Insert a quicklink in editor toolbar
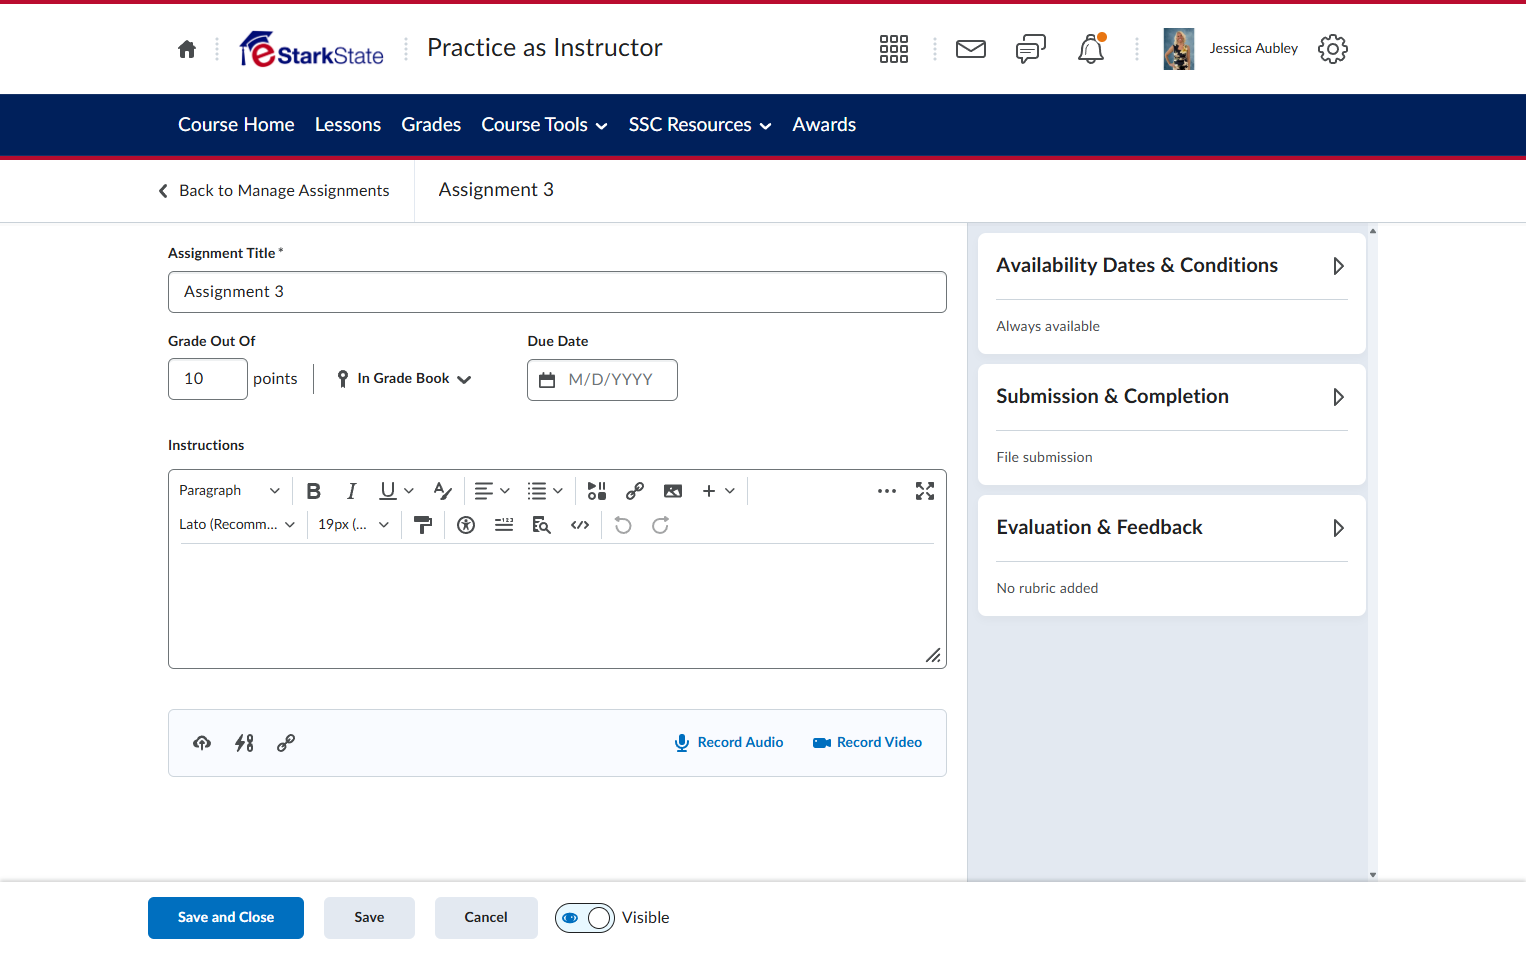 [x=635, y=491]
